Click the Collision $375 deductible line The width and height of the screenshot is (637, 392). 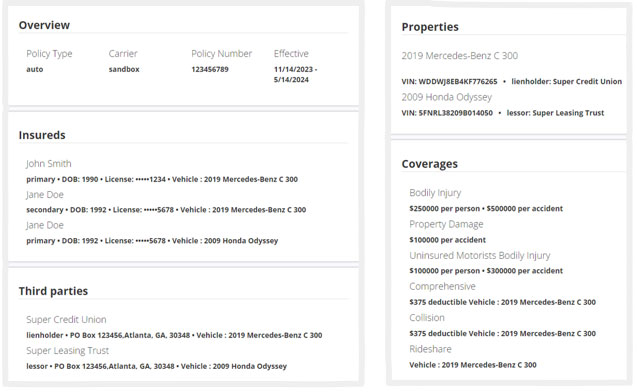(x=503, y=333)
